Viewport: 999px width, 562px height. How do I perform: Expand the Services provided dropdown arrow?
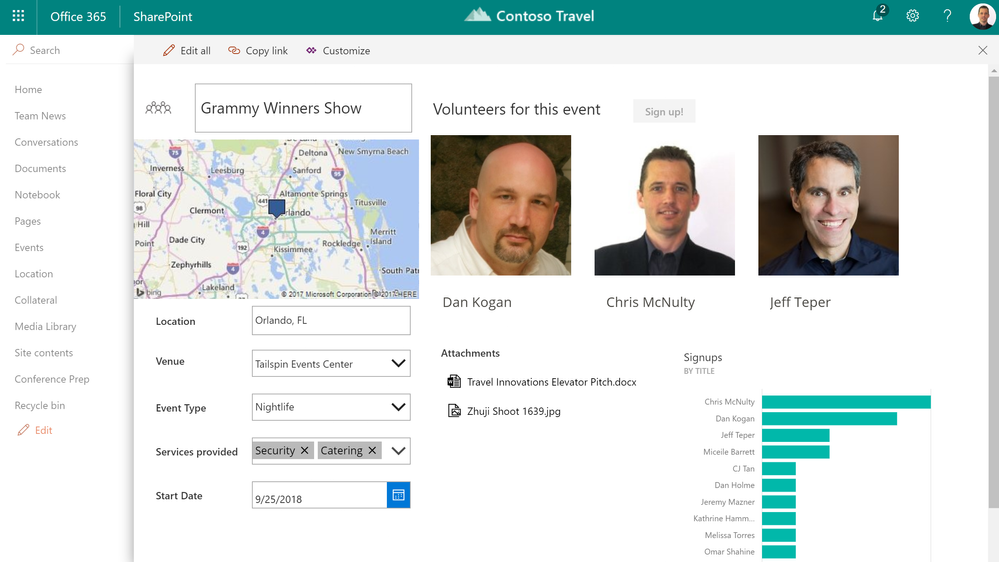(x=398, y=451)
